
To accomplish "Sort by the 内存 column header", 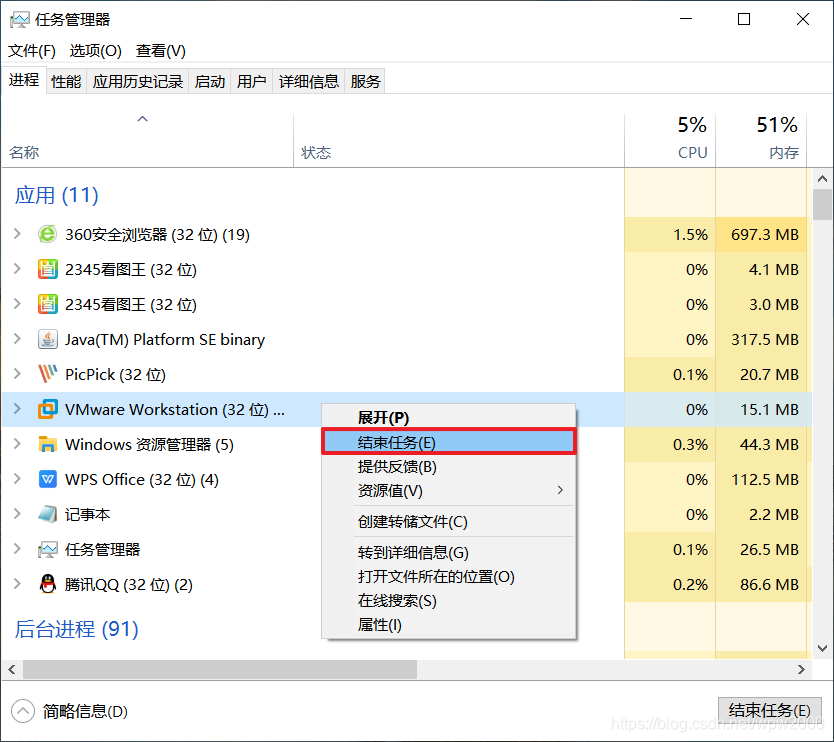I will 761,140.
